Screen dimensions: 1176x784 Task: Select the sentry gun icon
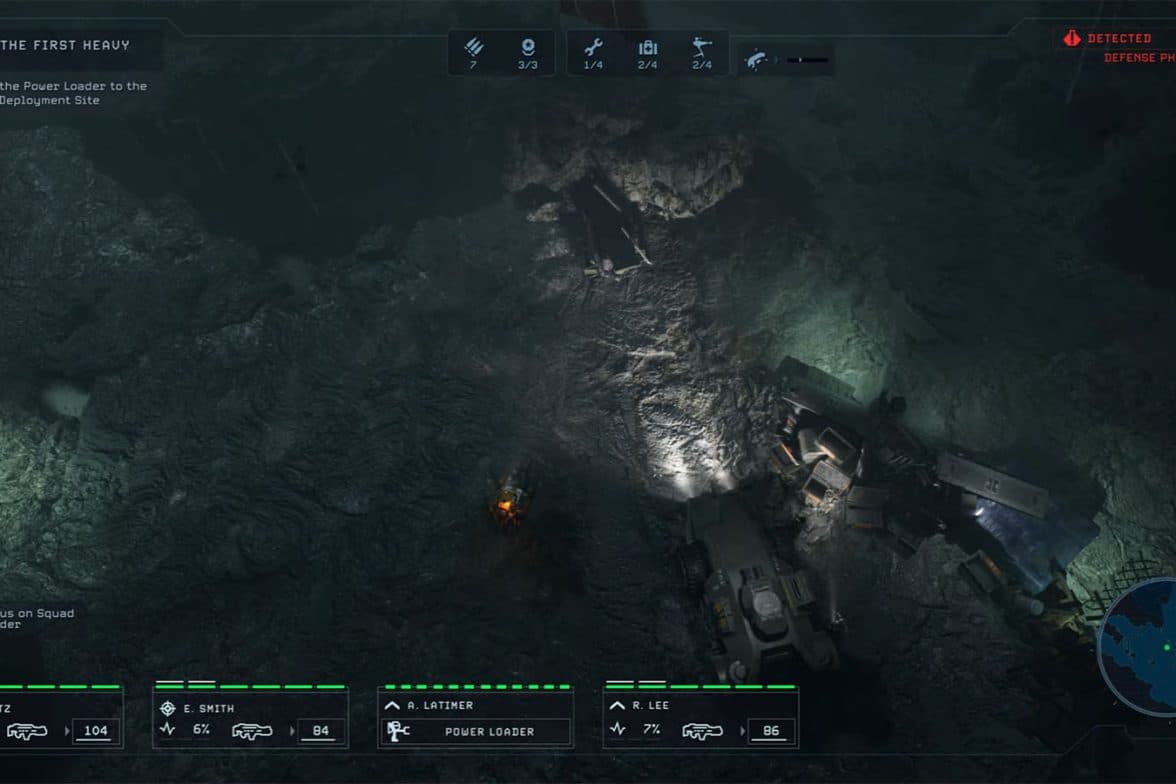tap(702, 47)
